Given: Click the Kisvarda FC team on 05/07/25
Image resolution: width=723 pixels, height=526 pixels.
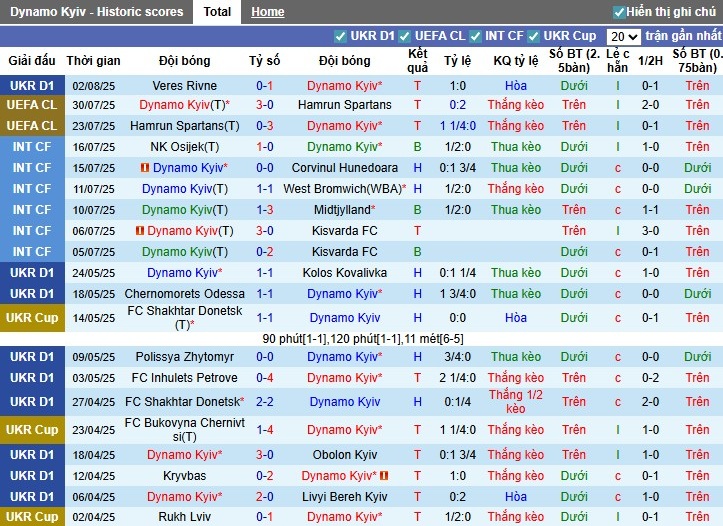Looking at the screenshot, I should click(x=344, y=252).
